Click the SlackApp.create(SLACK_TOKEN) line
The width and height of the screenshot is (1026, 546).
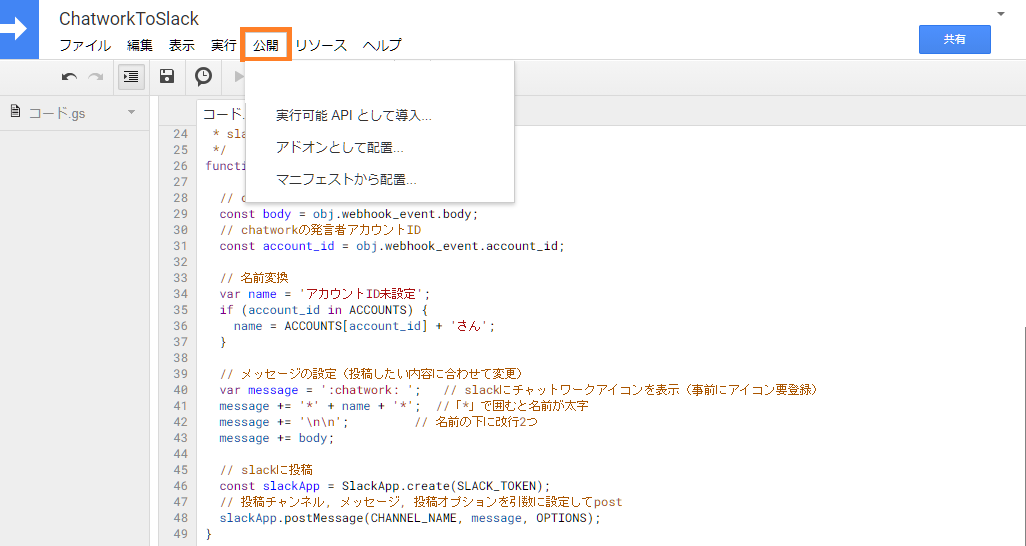click(x=385, y=486)
